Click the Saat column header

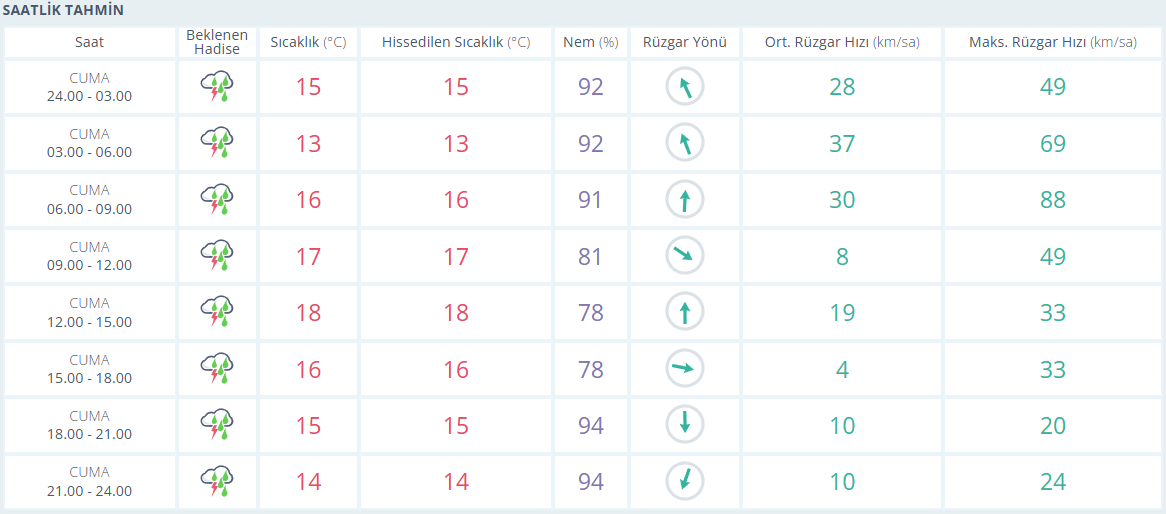tap(89, 42)
